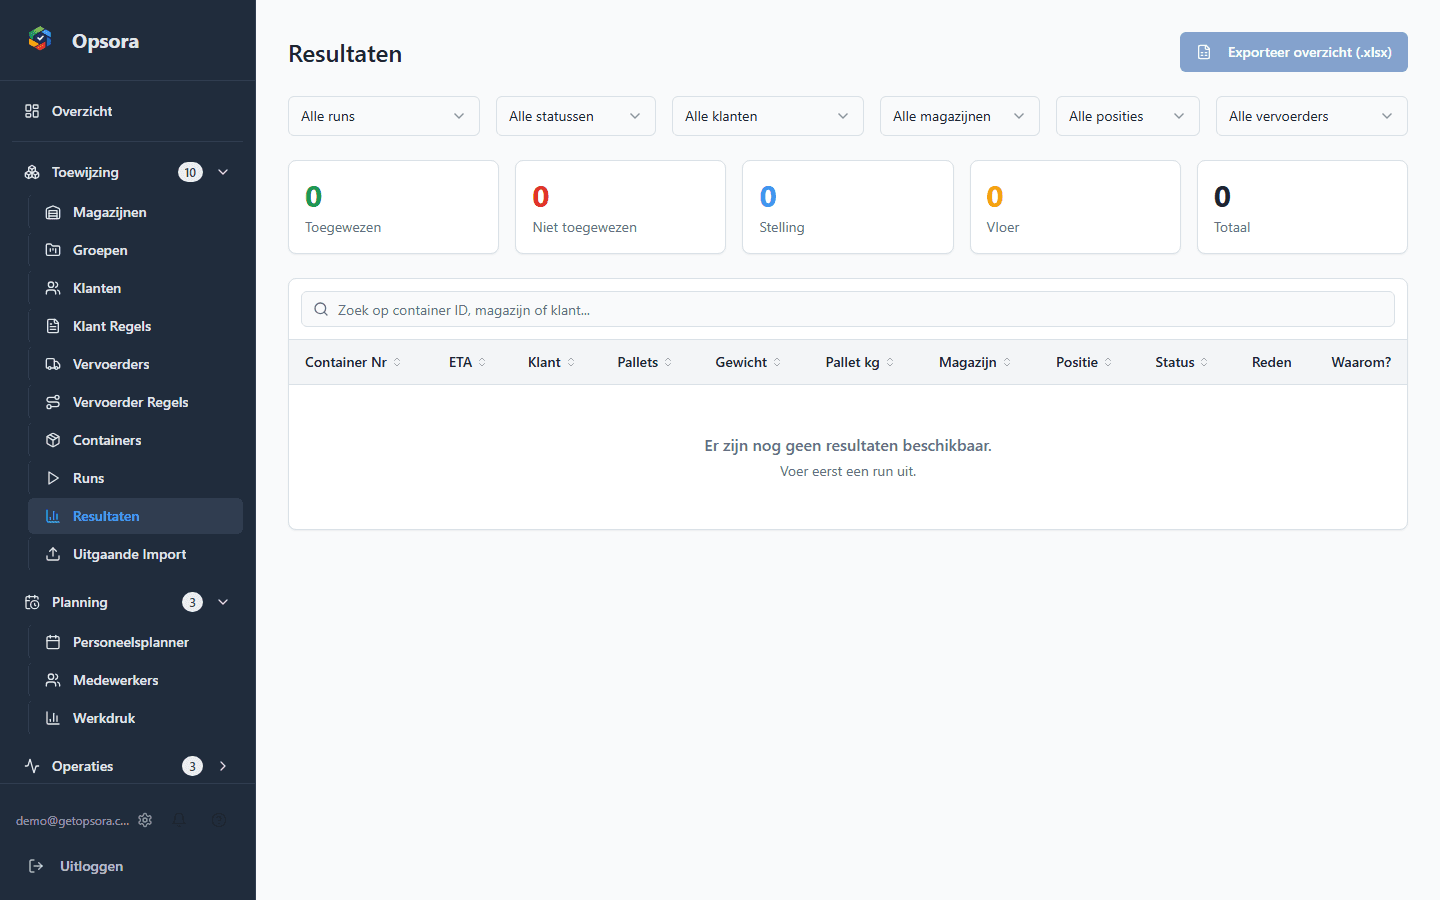Click the Opsora logo
Image resolution: width=1440 pixels, height=900 pixels.
(x=40, y=40)
